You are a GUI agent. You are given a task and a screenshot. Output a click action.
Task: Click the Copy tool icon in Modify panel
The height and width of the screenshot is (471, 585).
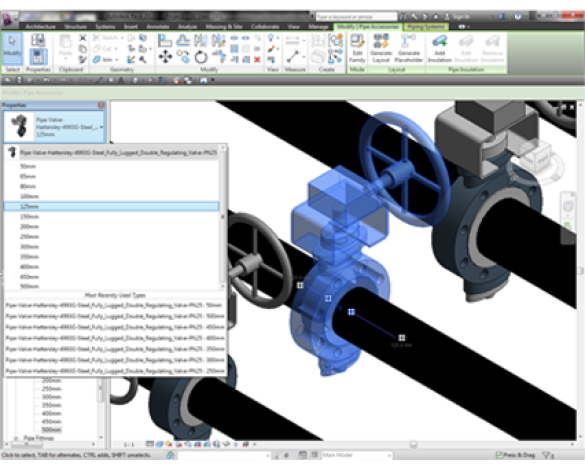pyautogui.click(x=183, y=57)
